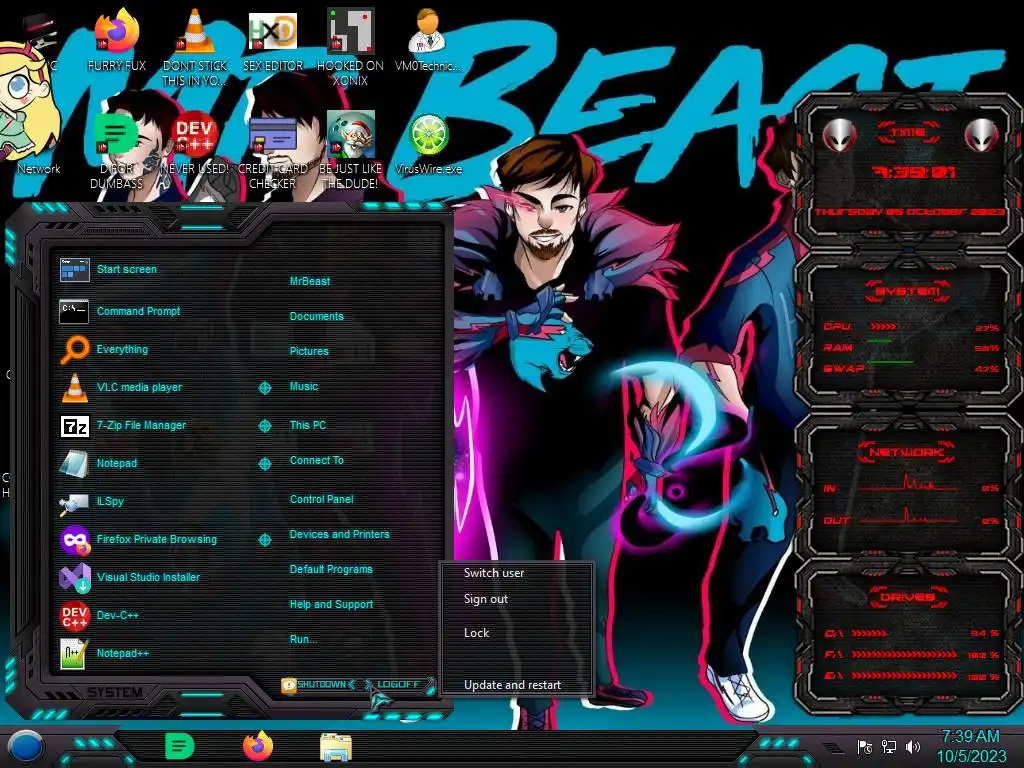
Task: Launch Everything search from start menu
Action: 103,349
